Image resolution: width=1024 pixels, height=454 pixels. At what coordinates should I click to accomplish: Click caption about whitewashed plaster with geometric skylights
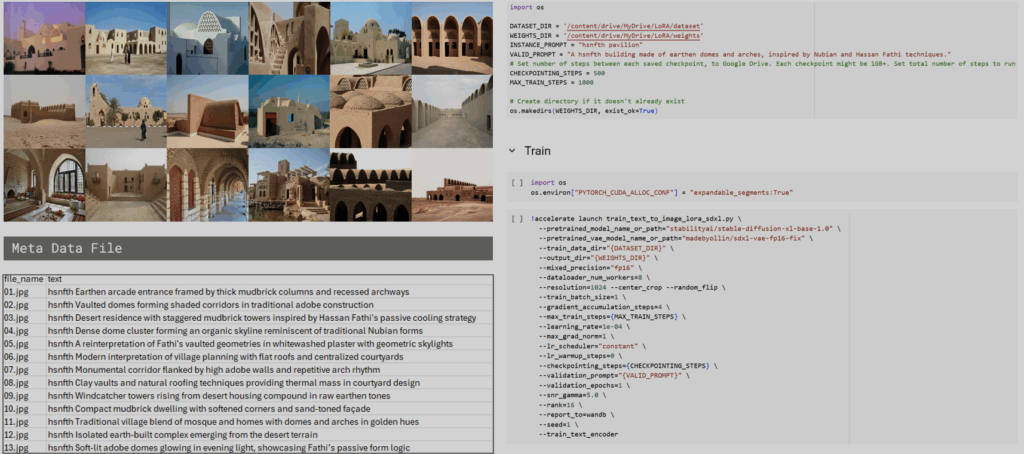[x=250, y=344]
